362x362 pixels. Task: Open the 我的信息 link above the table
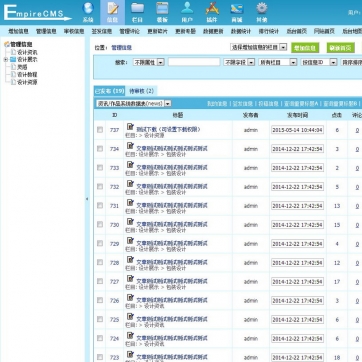click(x=217, y=104)
